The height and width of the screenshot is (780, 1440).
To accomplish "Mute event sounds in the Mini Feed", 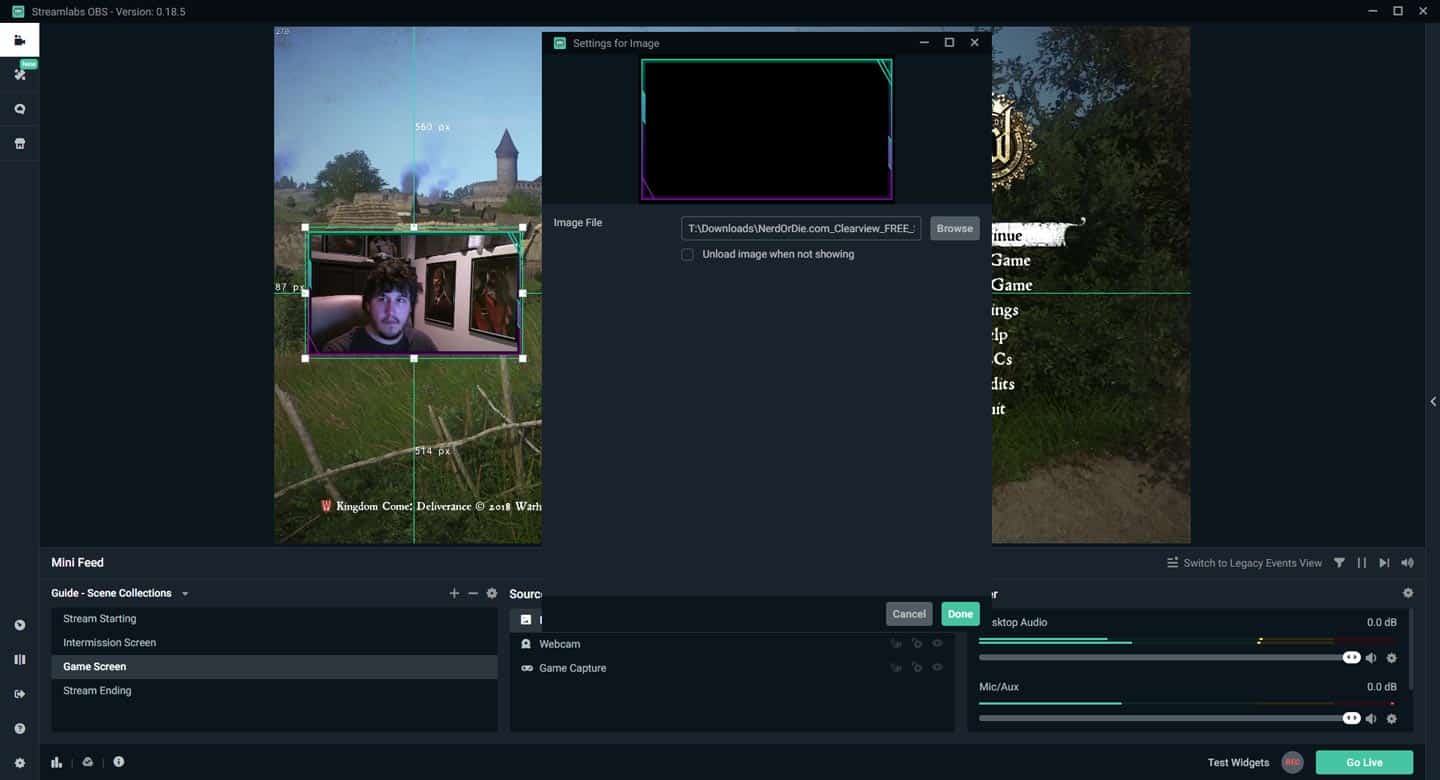I will point(1408,563).
